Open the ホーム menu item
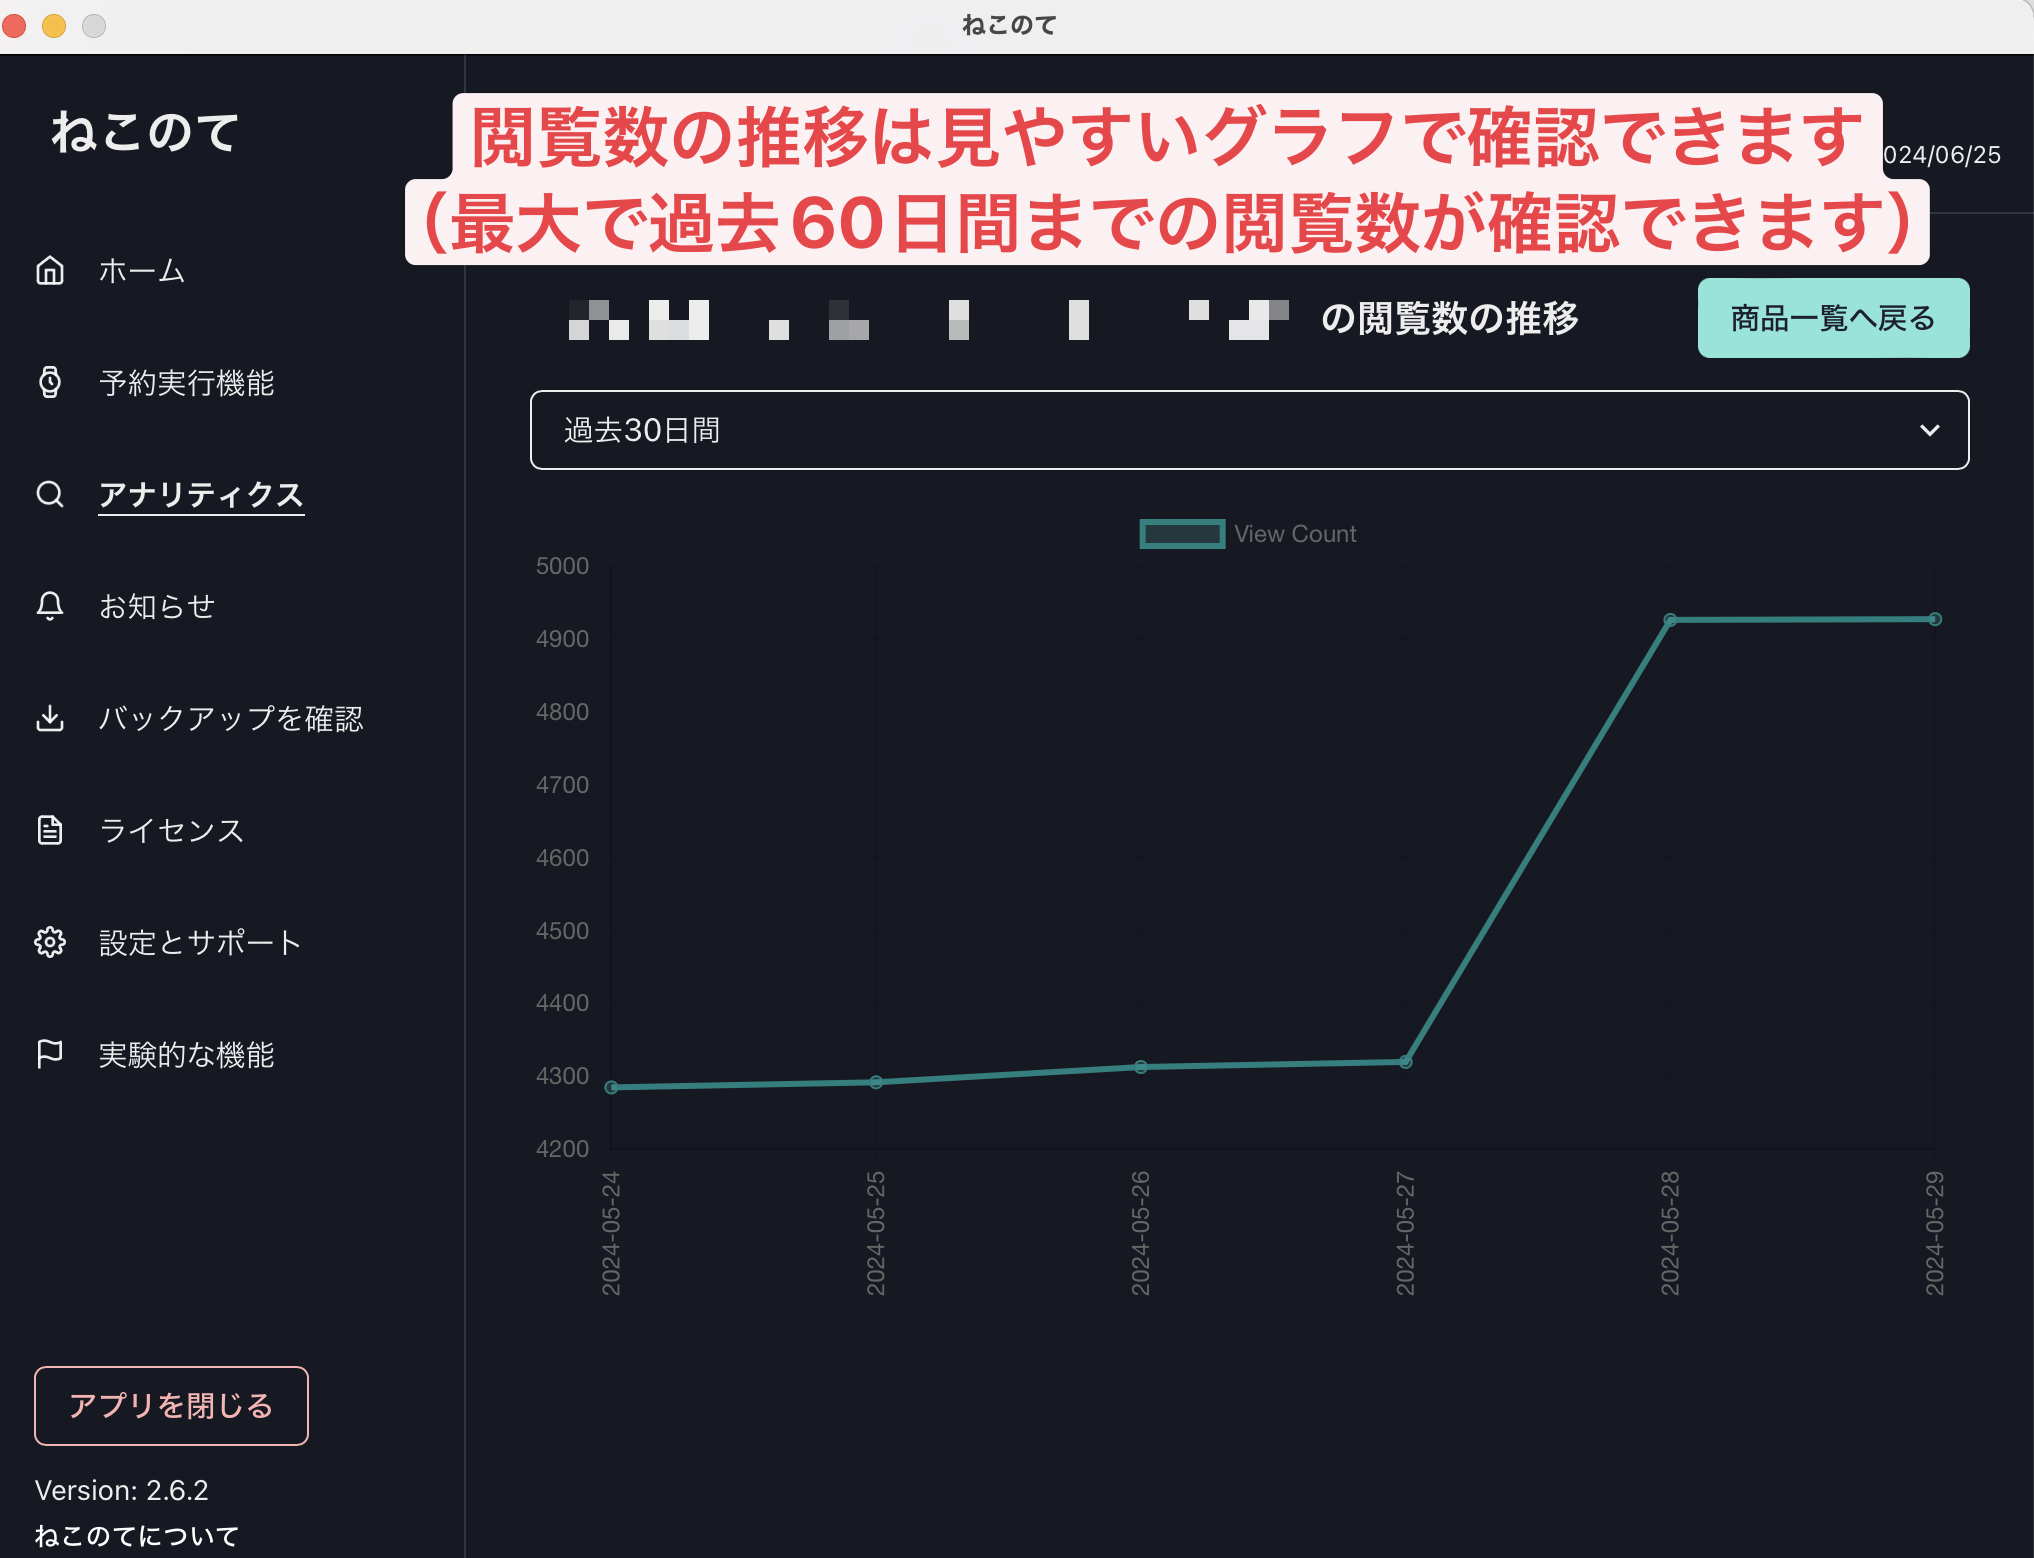 tap(142, 270)
